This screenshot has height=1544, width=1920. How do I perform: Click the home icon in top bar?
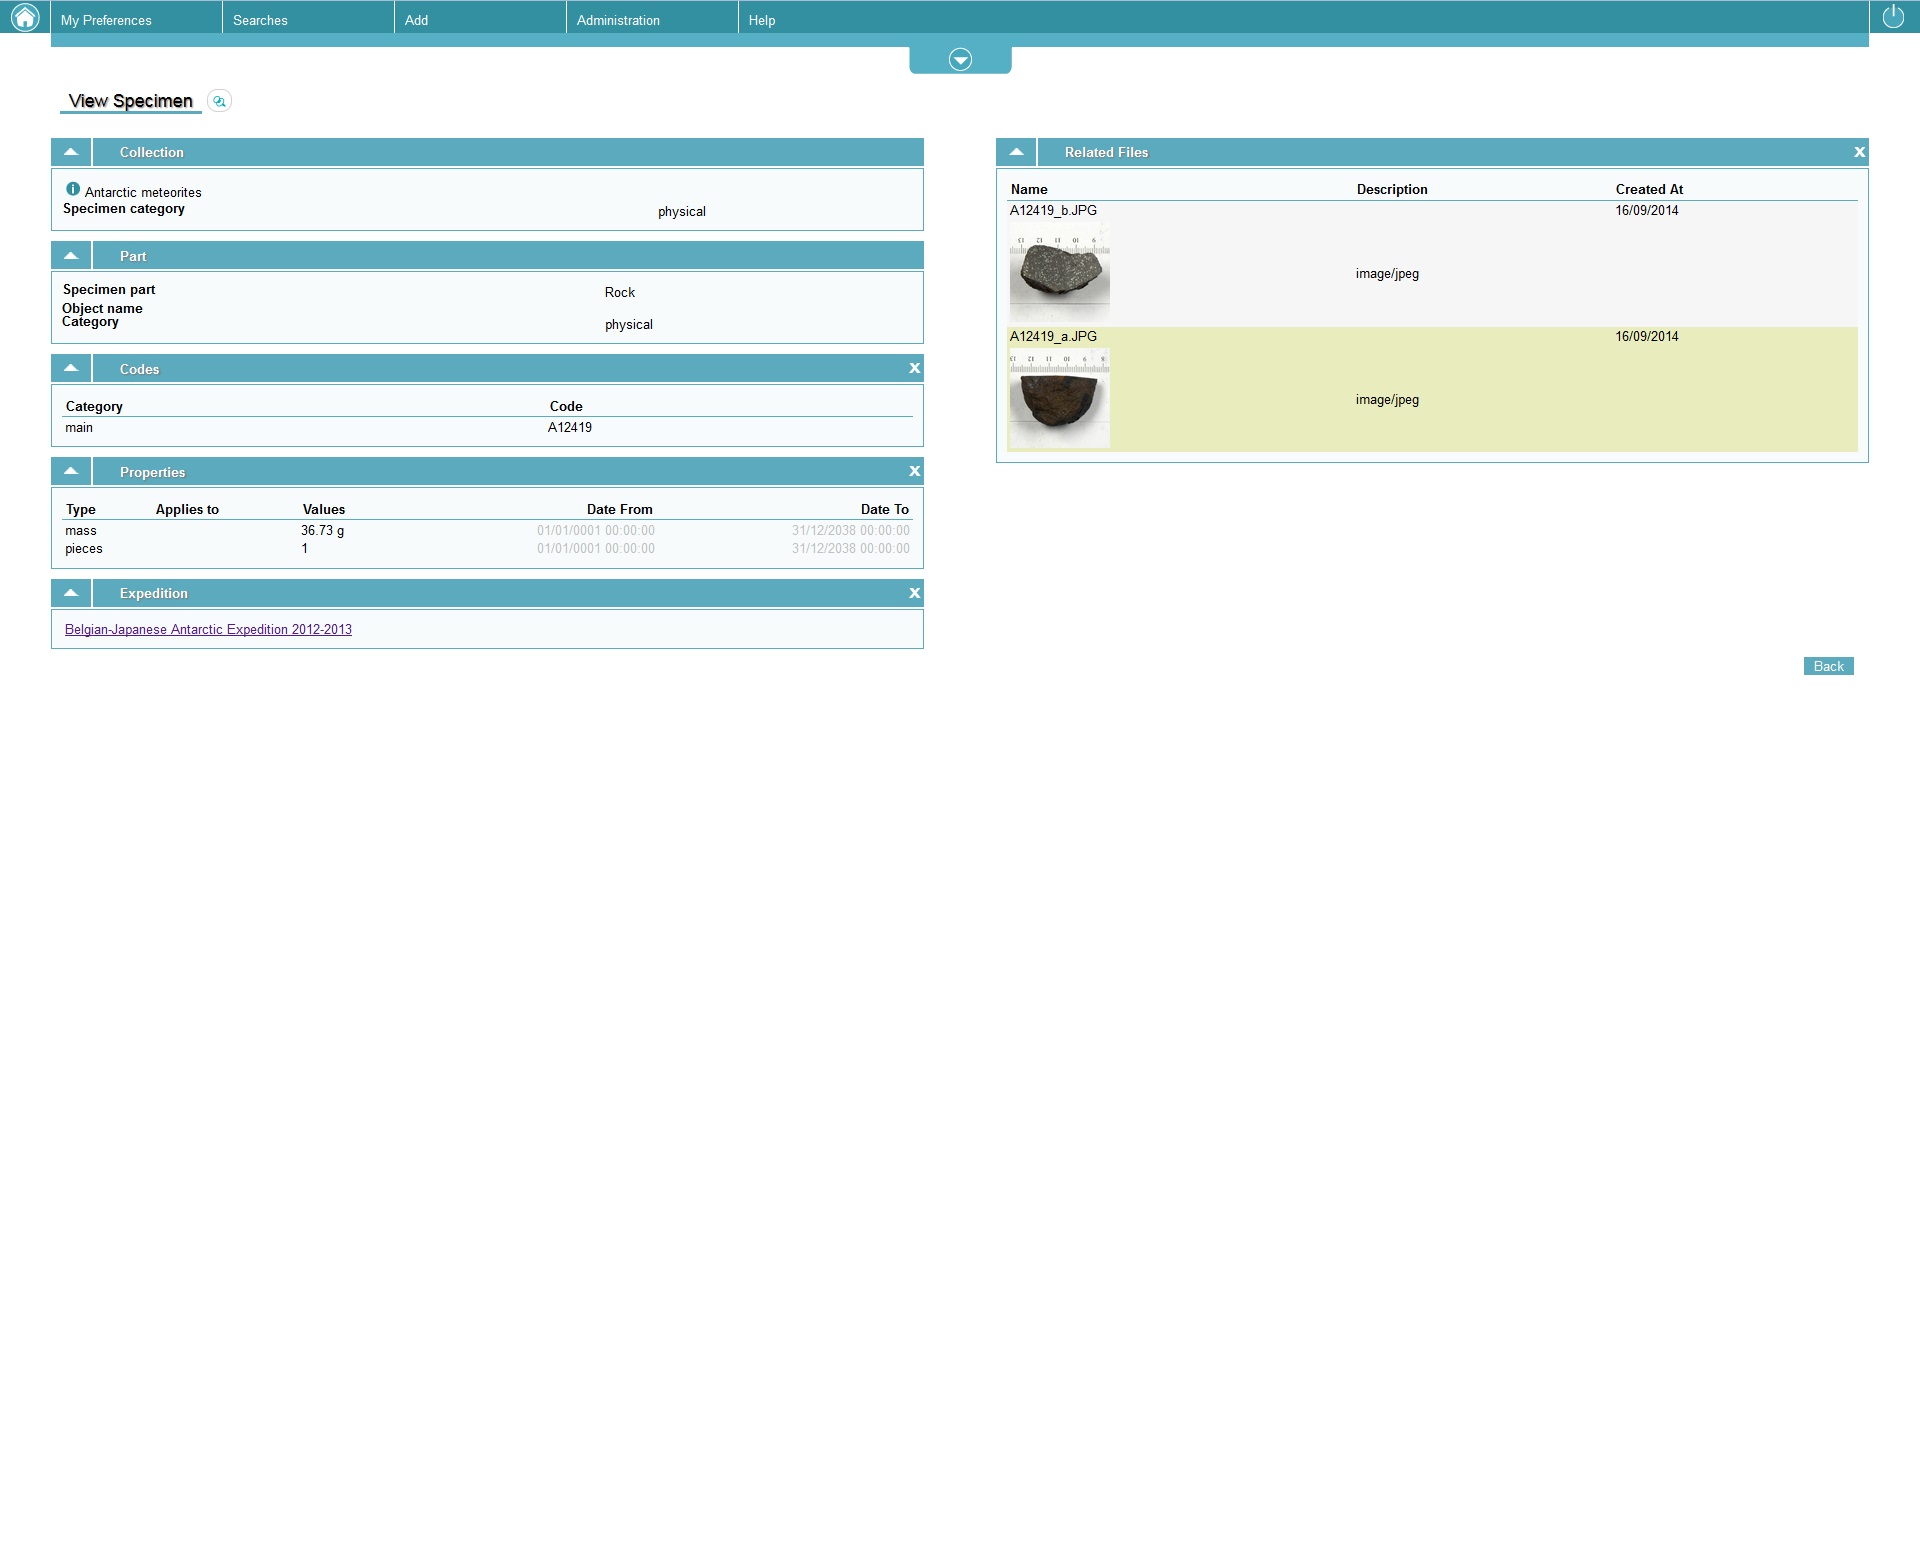click(24, 17)
